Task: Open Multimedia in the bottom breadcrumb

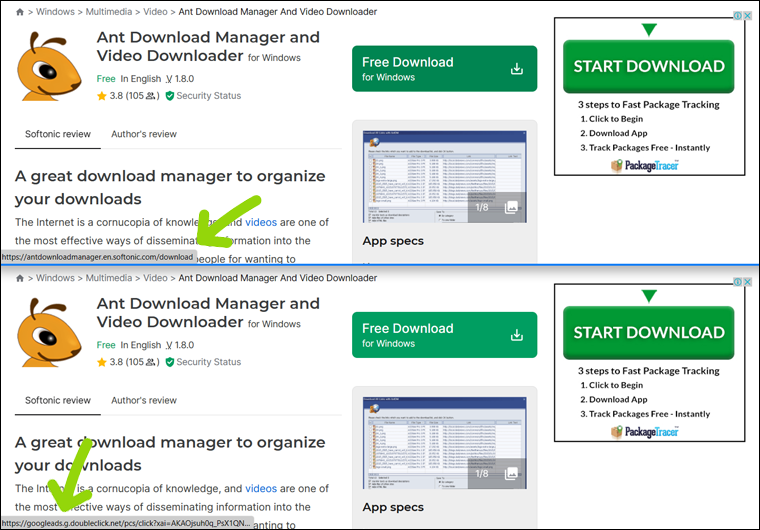Action: point(109,278)
